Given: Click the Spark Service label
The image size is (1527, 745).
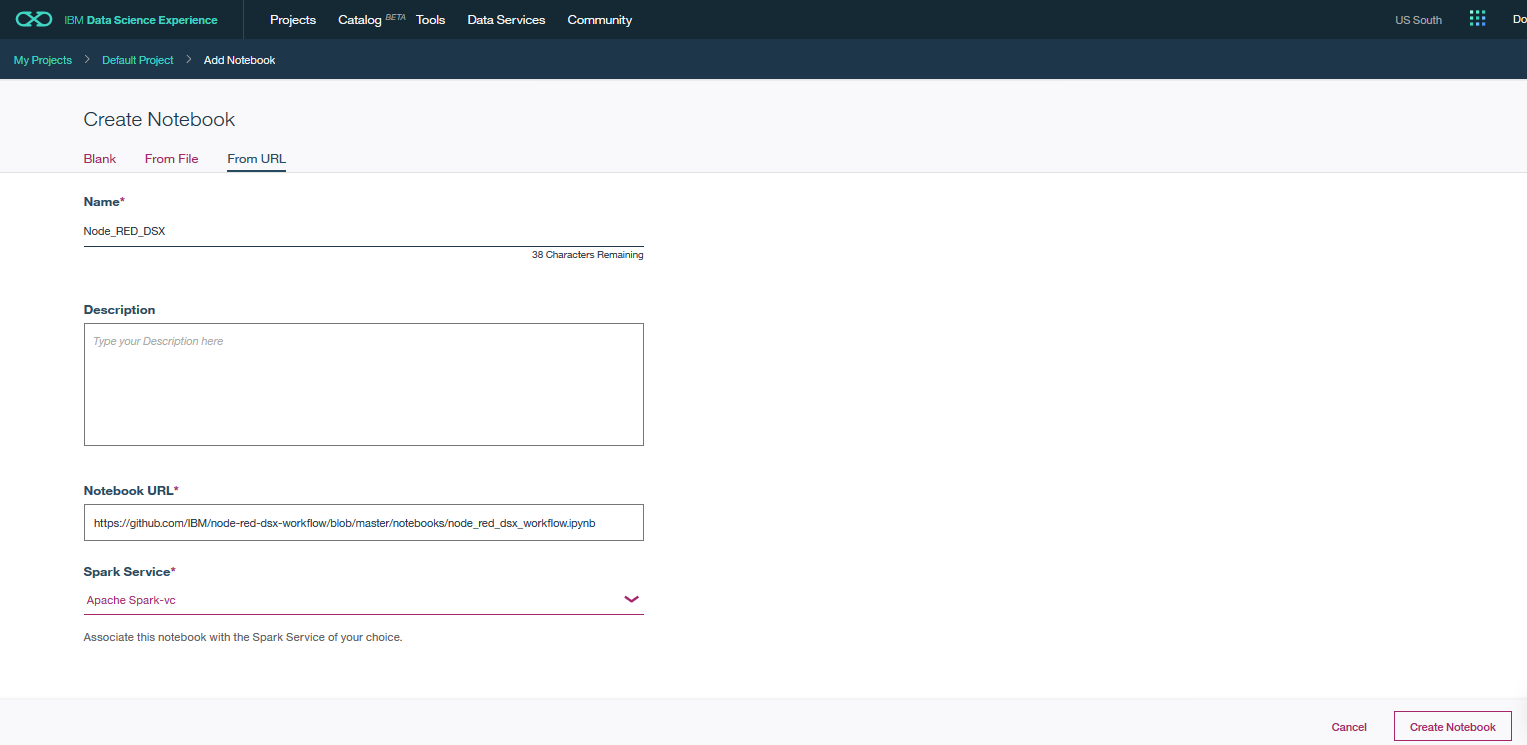Looking at the screenshot, I should pos(130,572).
